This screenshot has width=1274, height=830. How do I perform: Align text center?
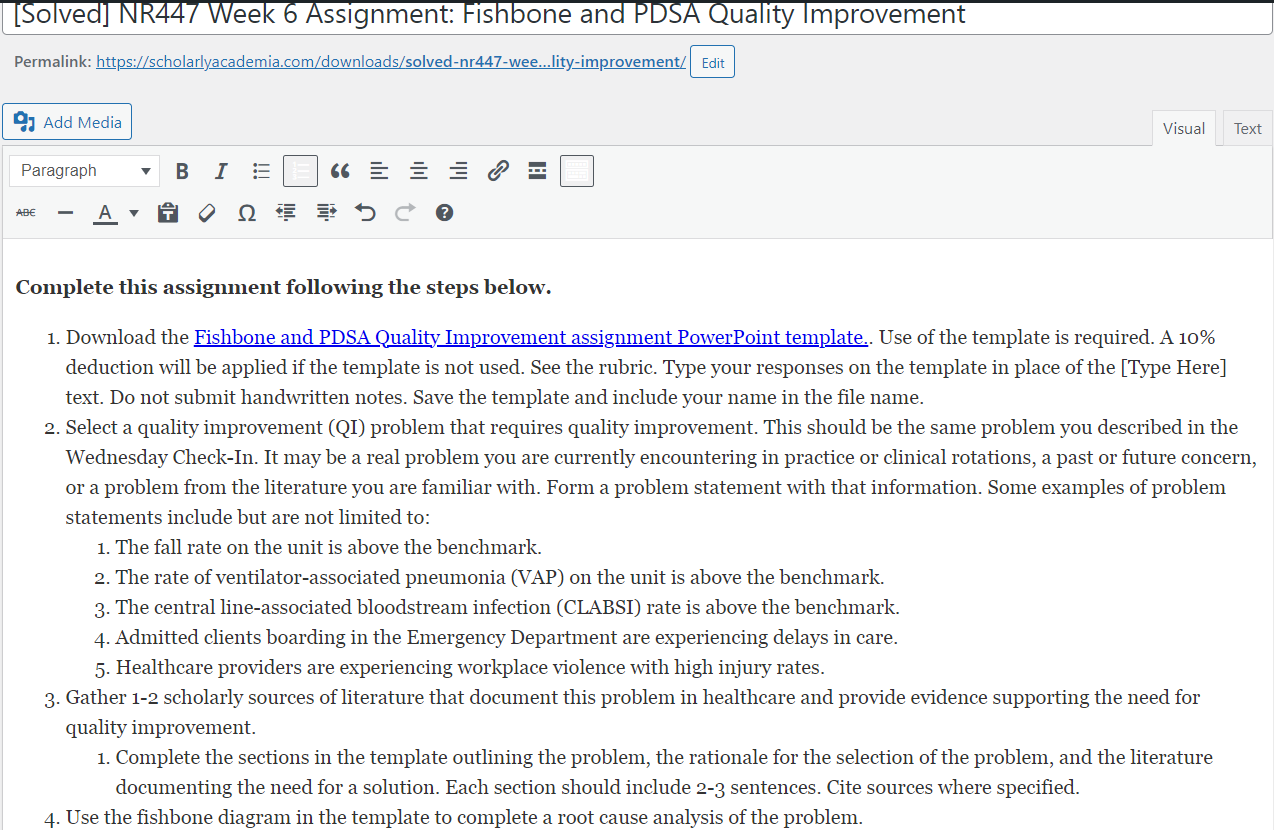(419, 171)
